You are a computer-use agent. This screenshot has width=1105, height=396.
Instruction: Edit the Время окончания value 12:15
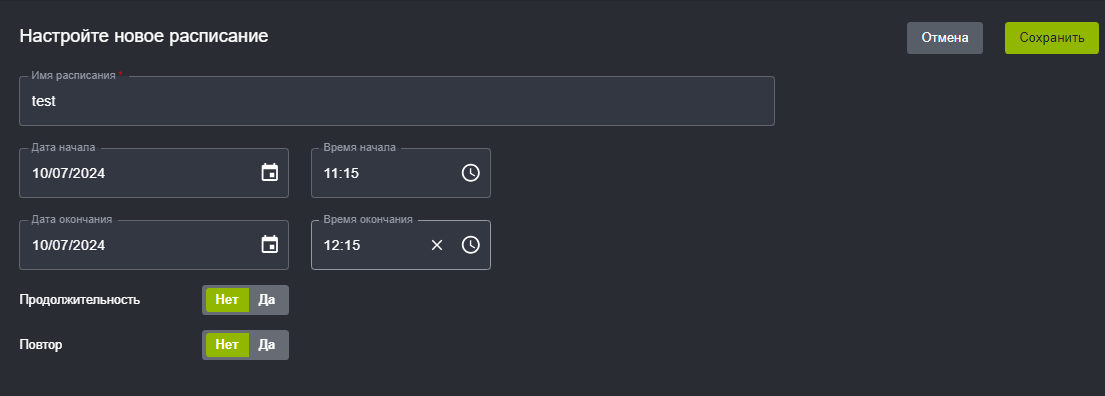342,245
